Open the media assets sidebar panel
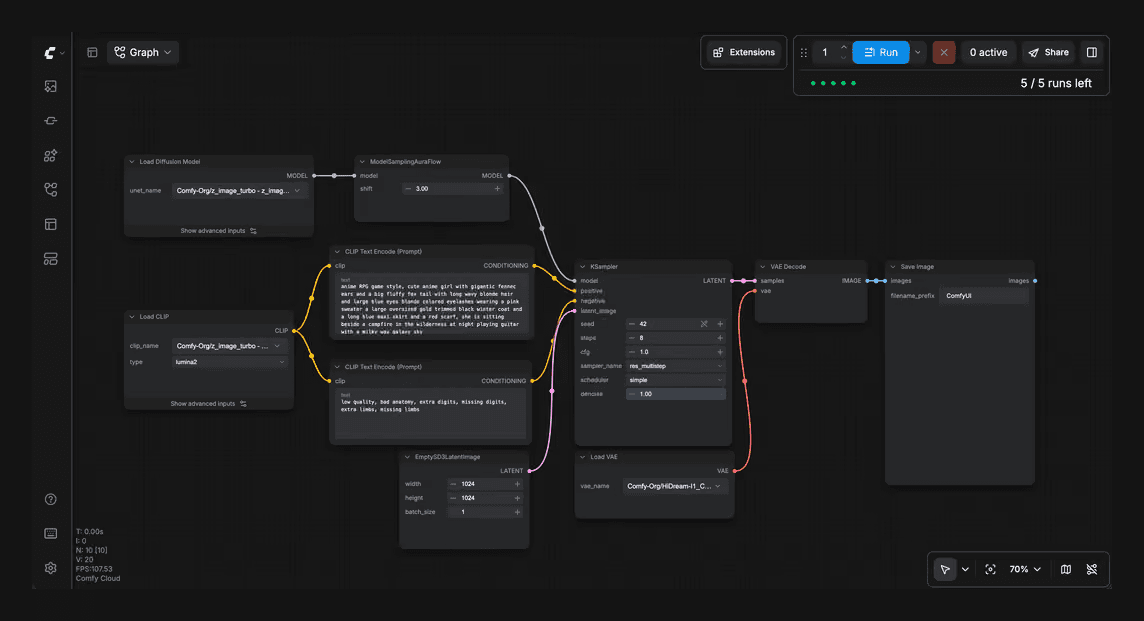 point(50,86)
